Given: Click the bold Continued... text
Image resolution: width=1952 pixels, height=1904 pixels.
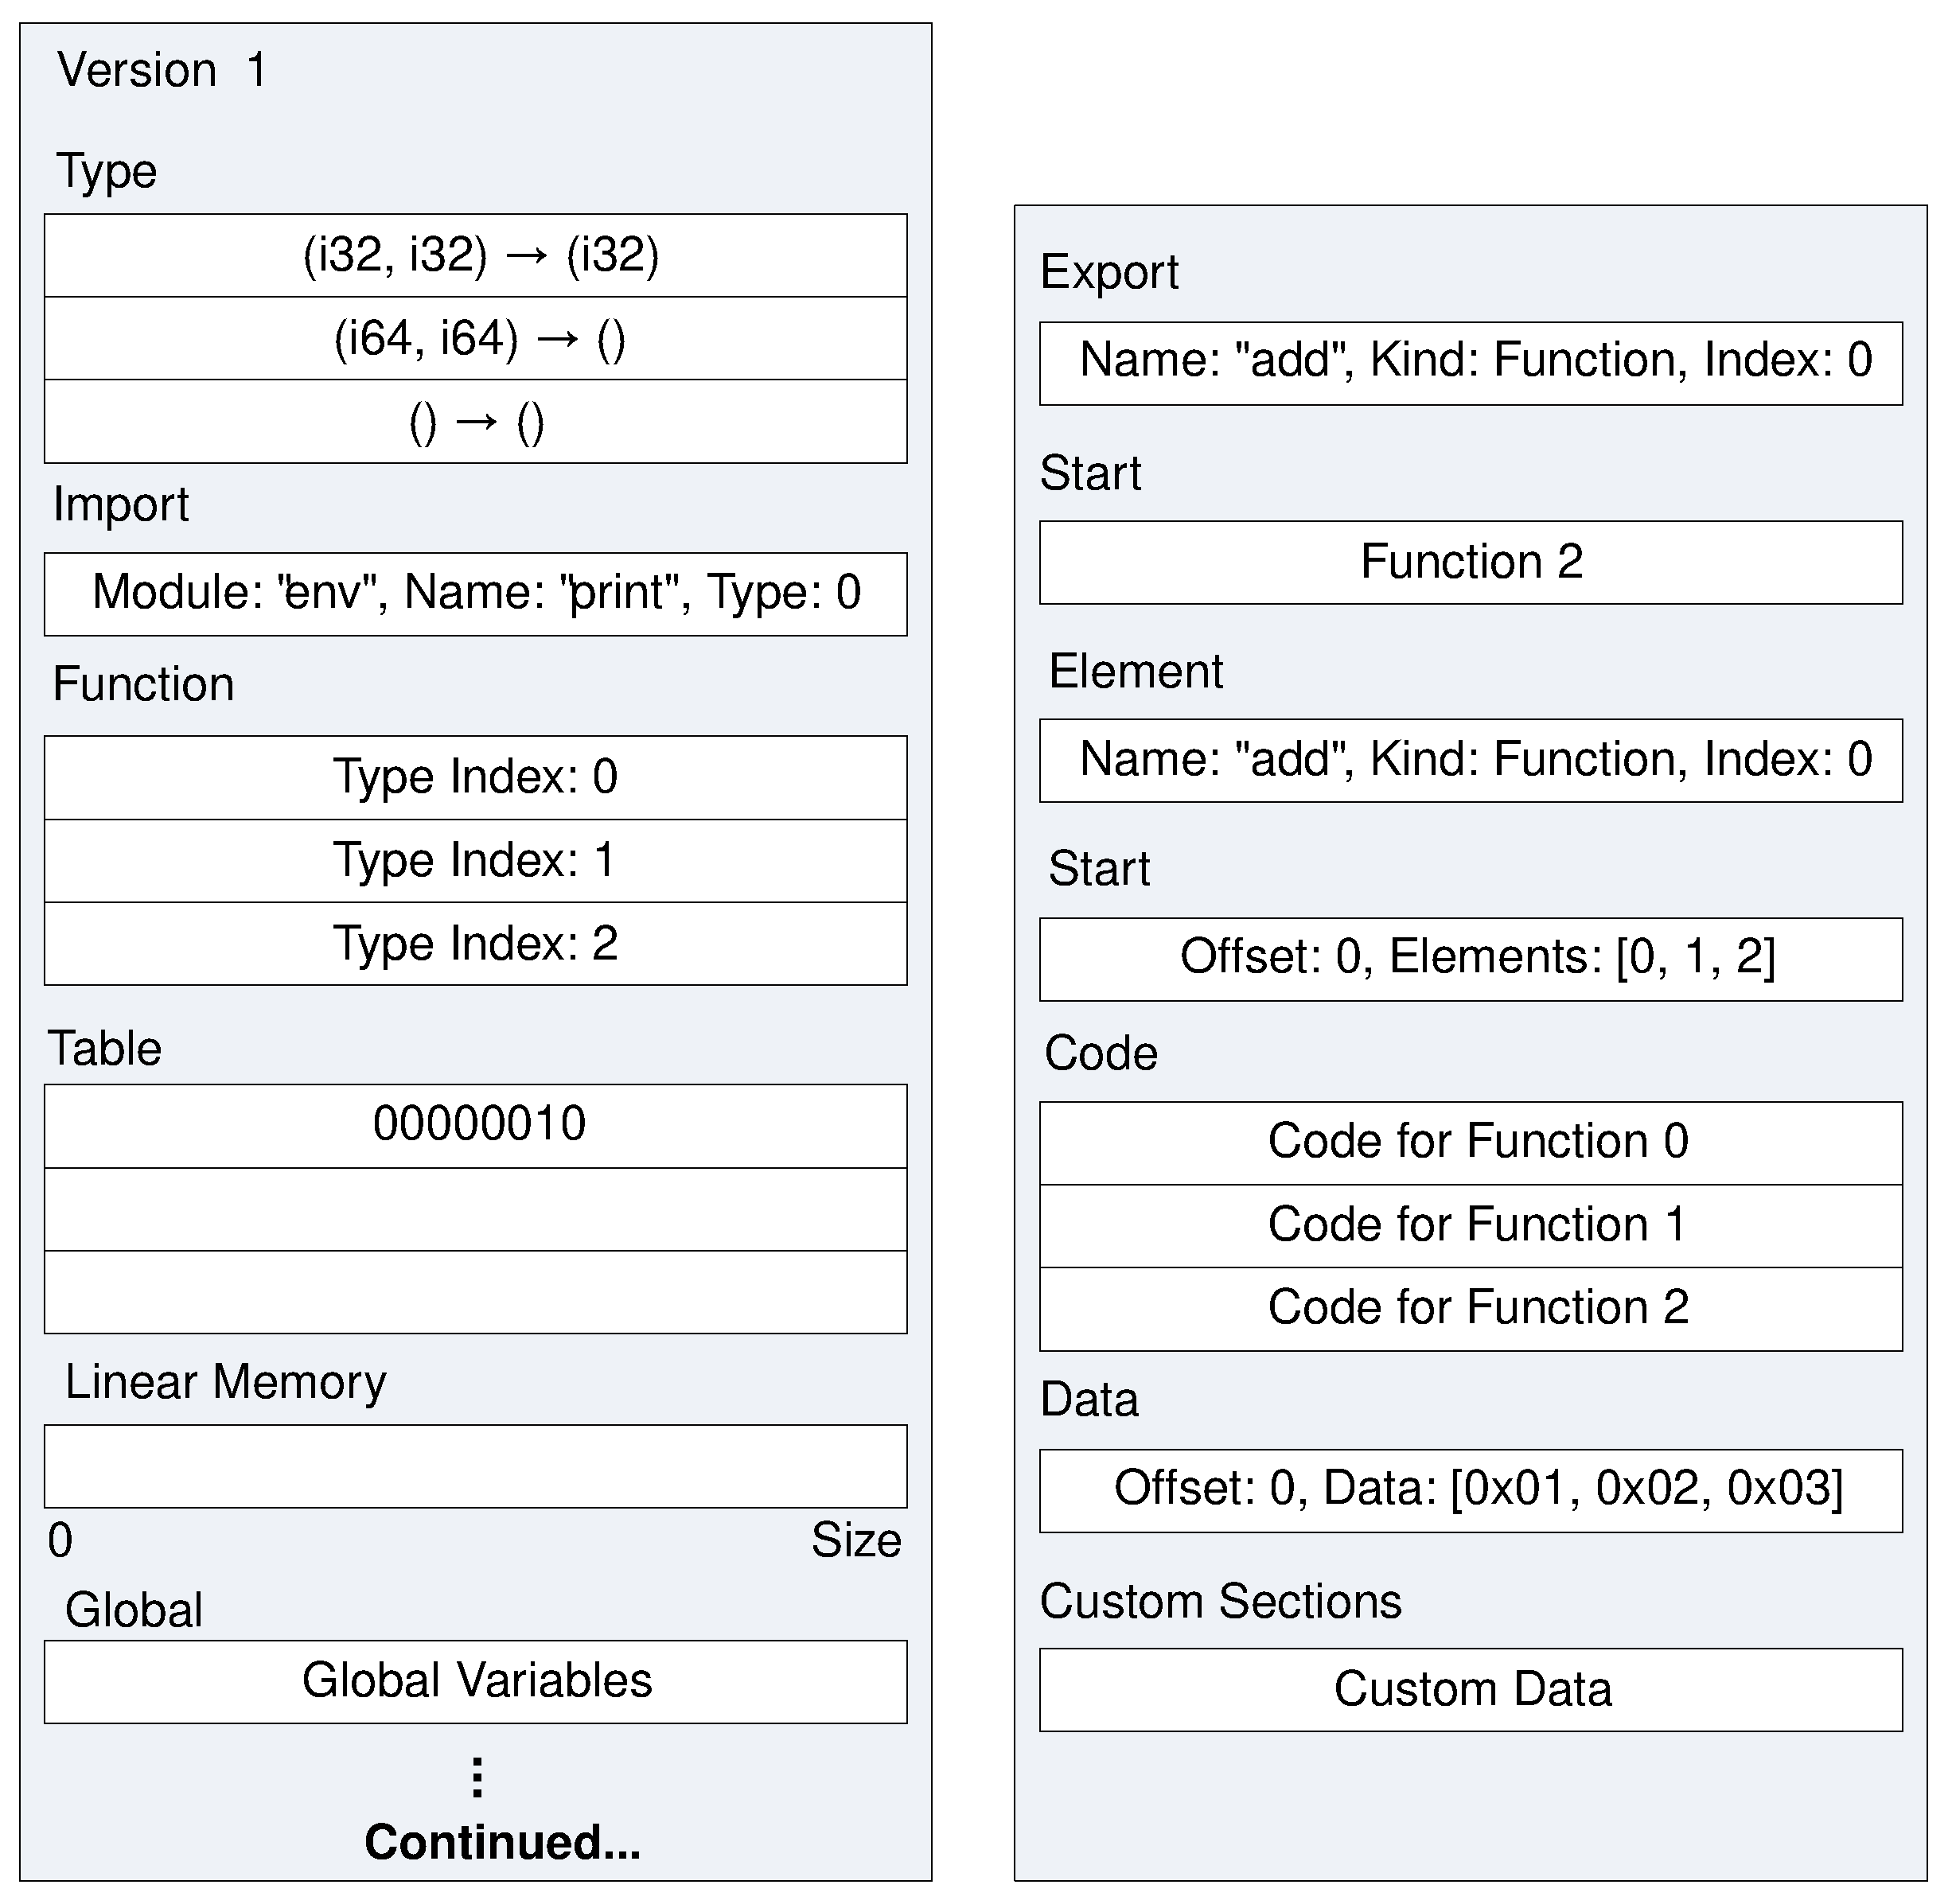Looking at the screenshot, I should pos(502,1841).
